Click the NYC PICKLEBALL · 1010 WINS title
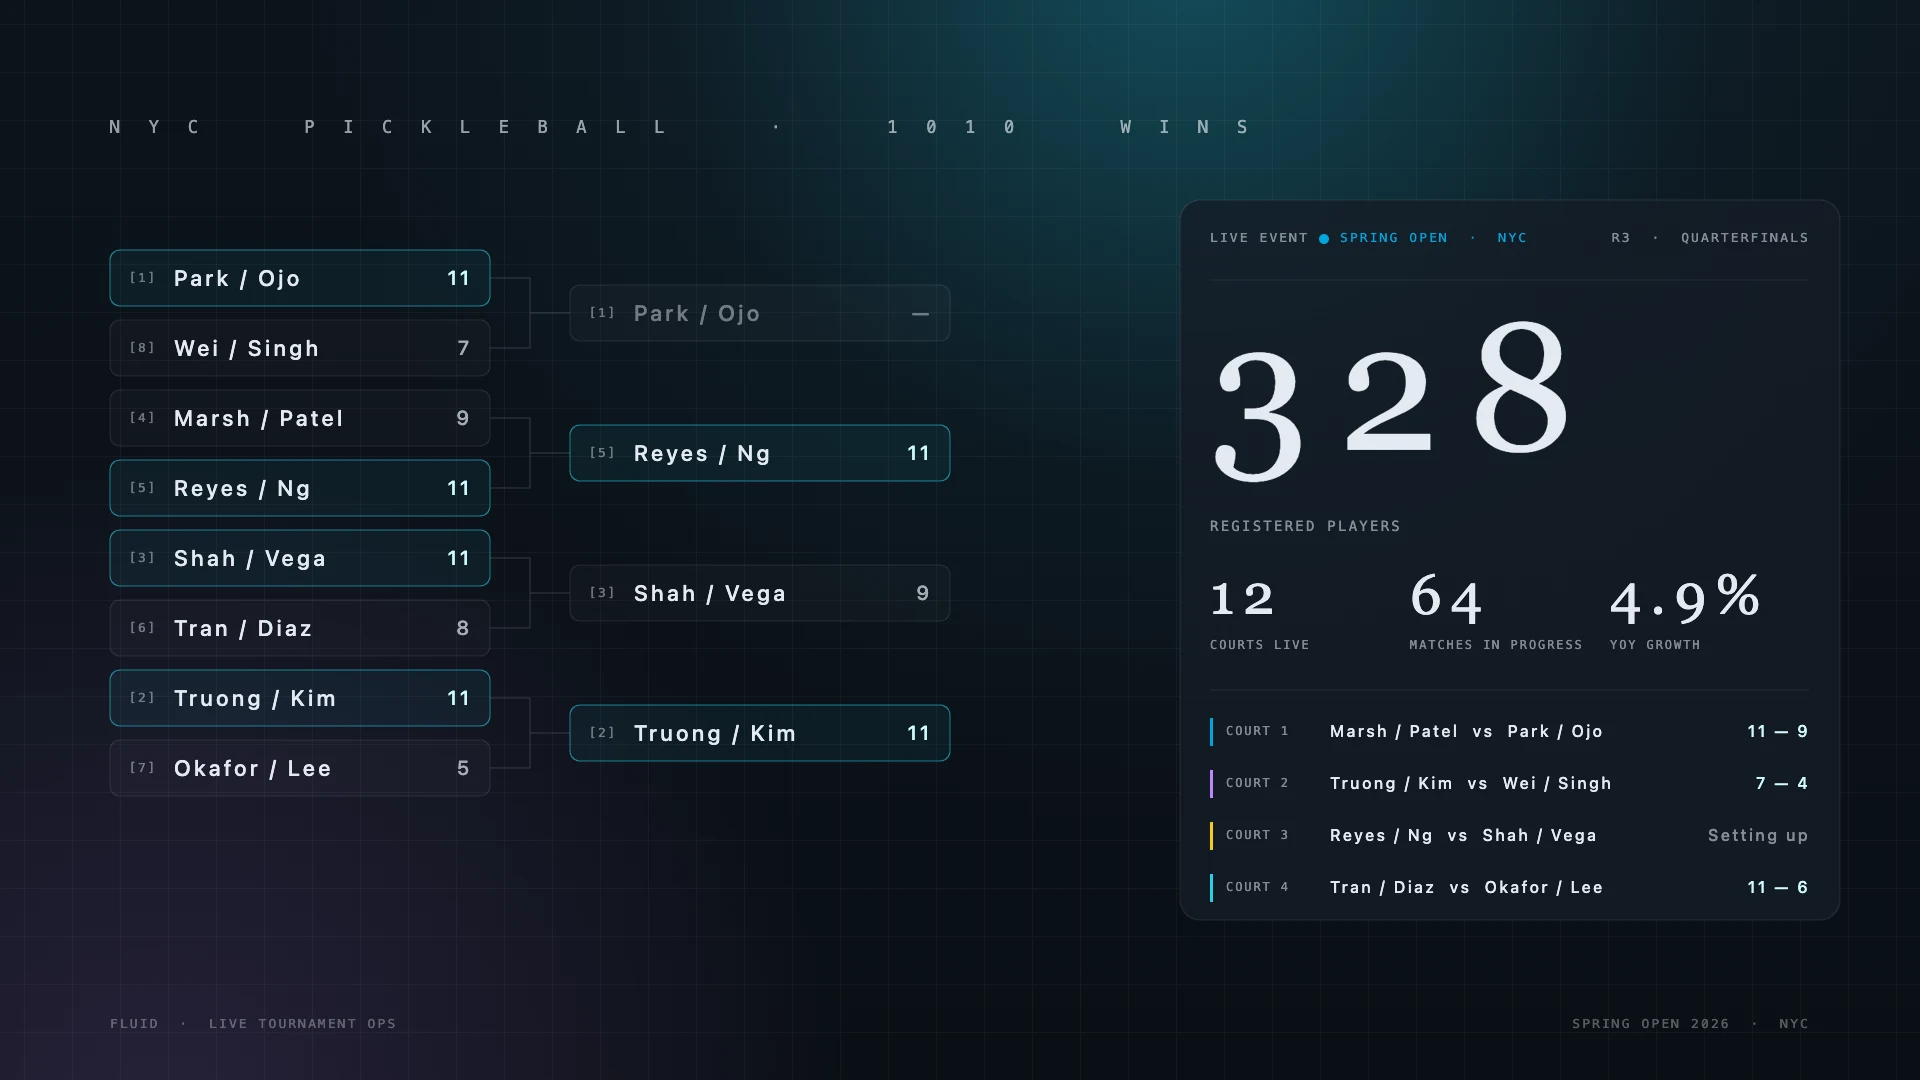This screenshot has height=1080, width=1920. [x=680, y=127]
